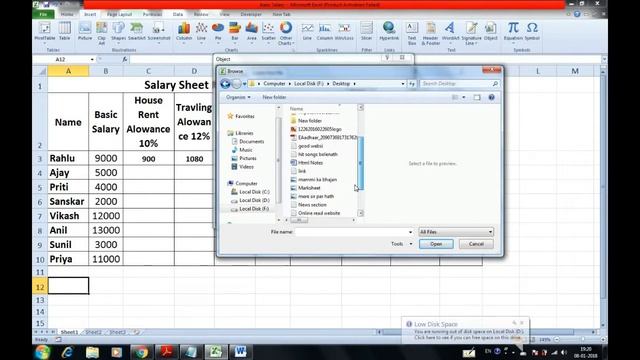Open recent pages dropdown beside Forward button
640x360 pixels.
(244, 84)
